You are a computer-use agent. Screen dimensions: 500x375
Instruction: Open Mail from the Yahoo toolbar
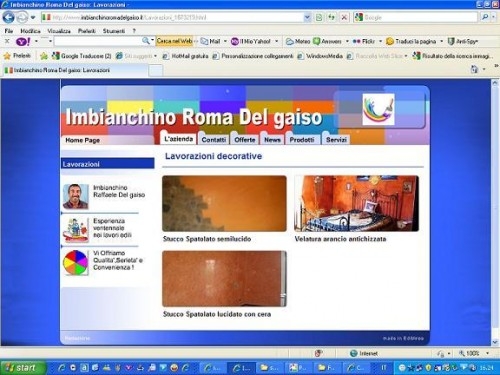(211, 41)
